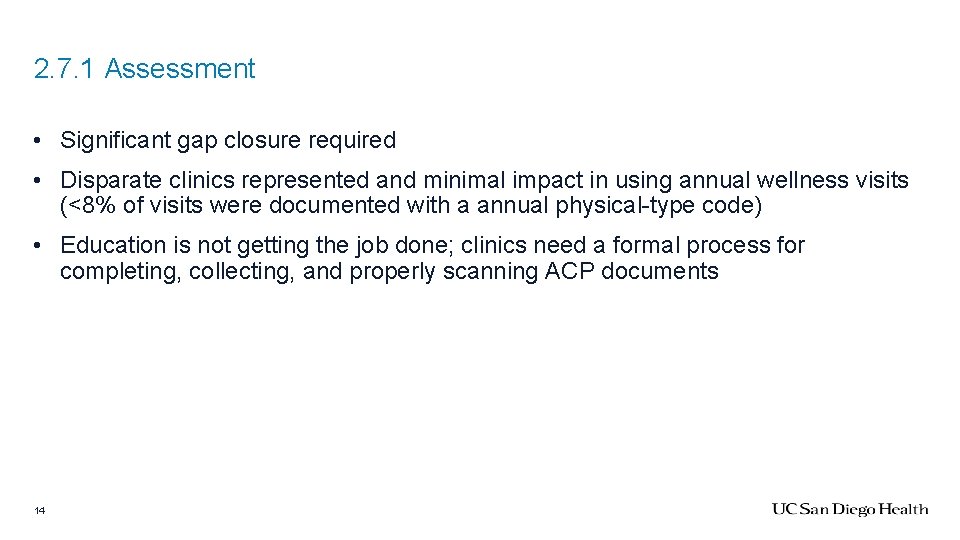
Task: Click the UC San Diego Health logo
Action: (849, 510)
